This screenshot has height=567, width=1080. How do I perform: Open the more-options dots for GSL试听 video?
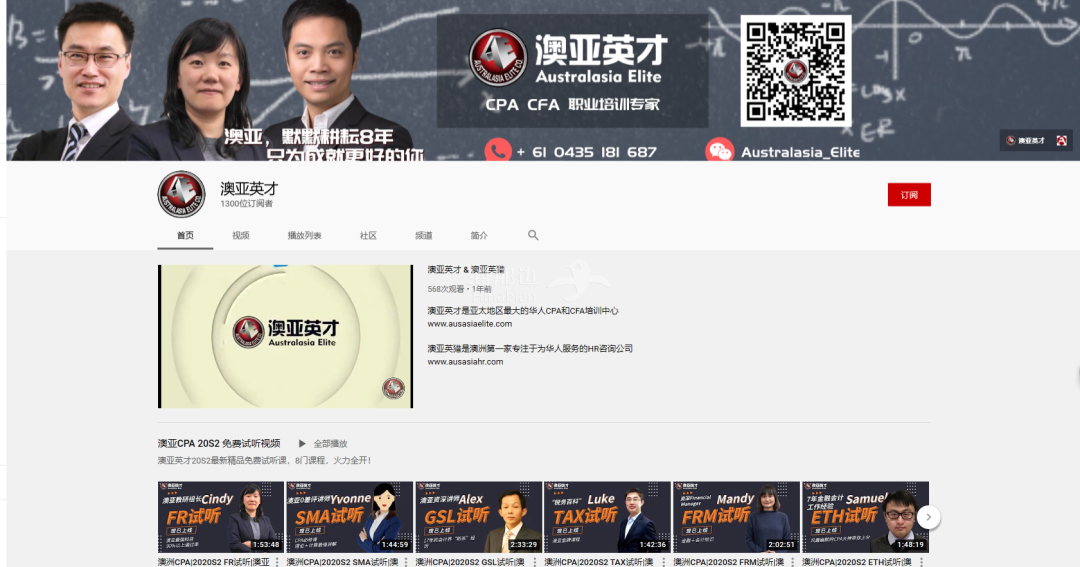coord(535,562)
